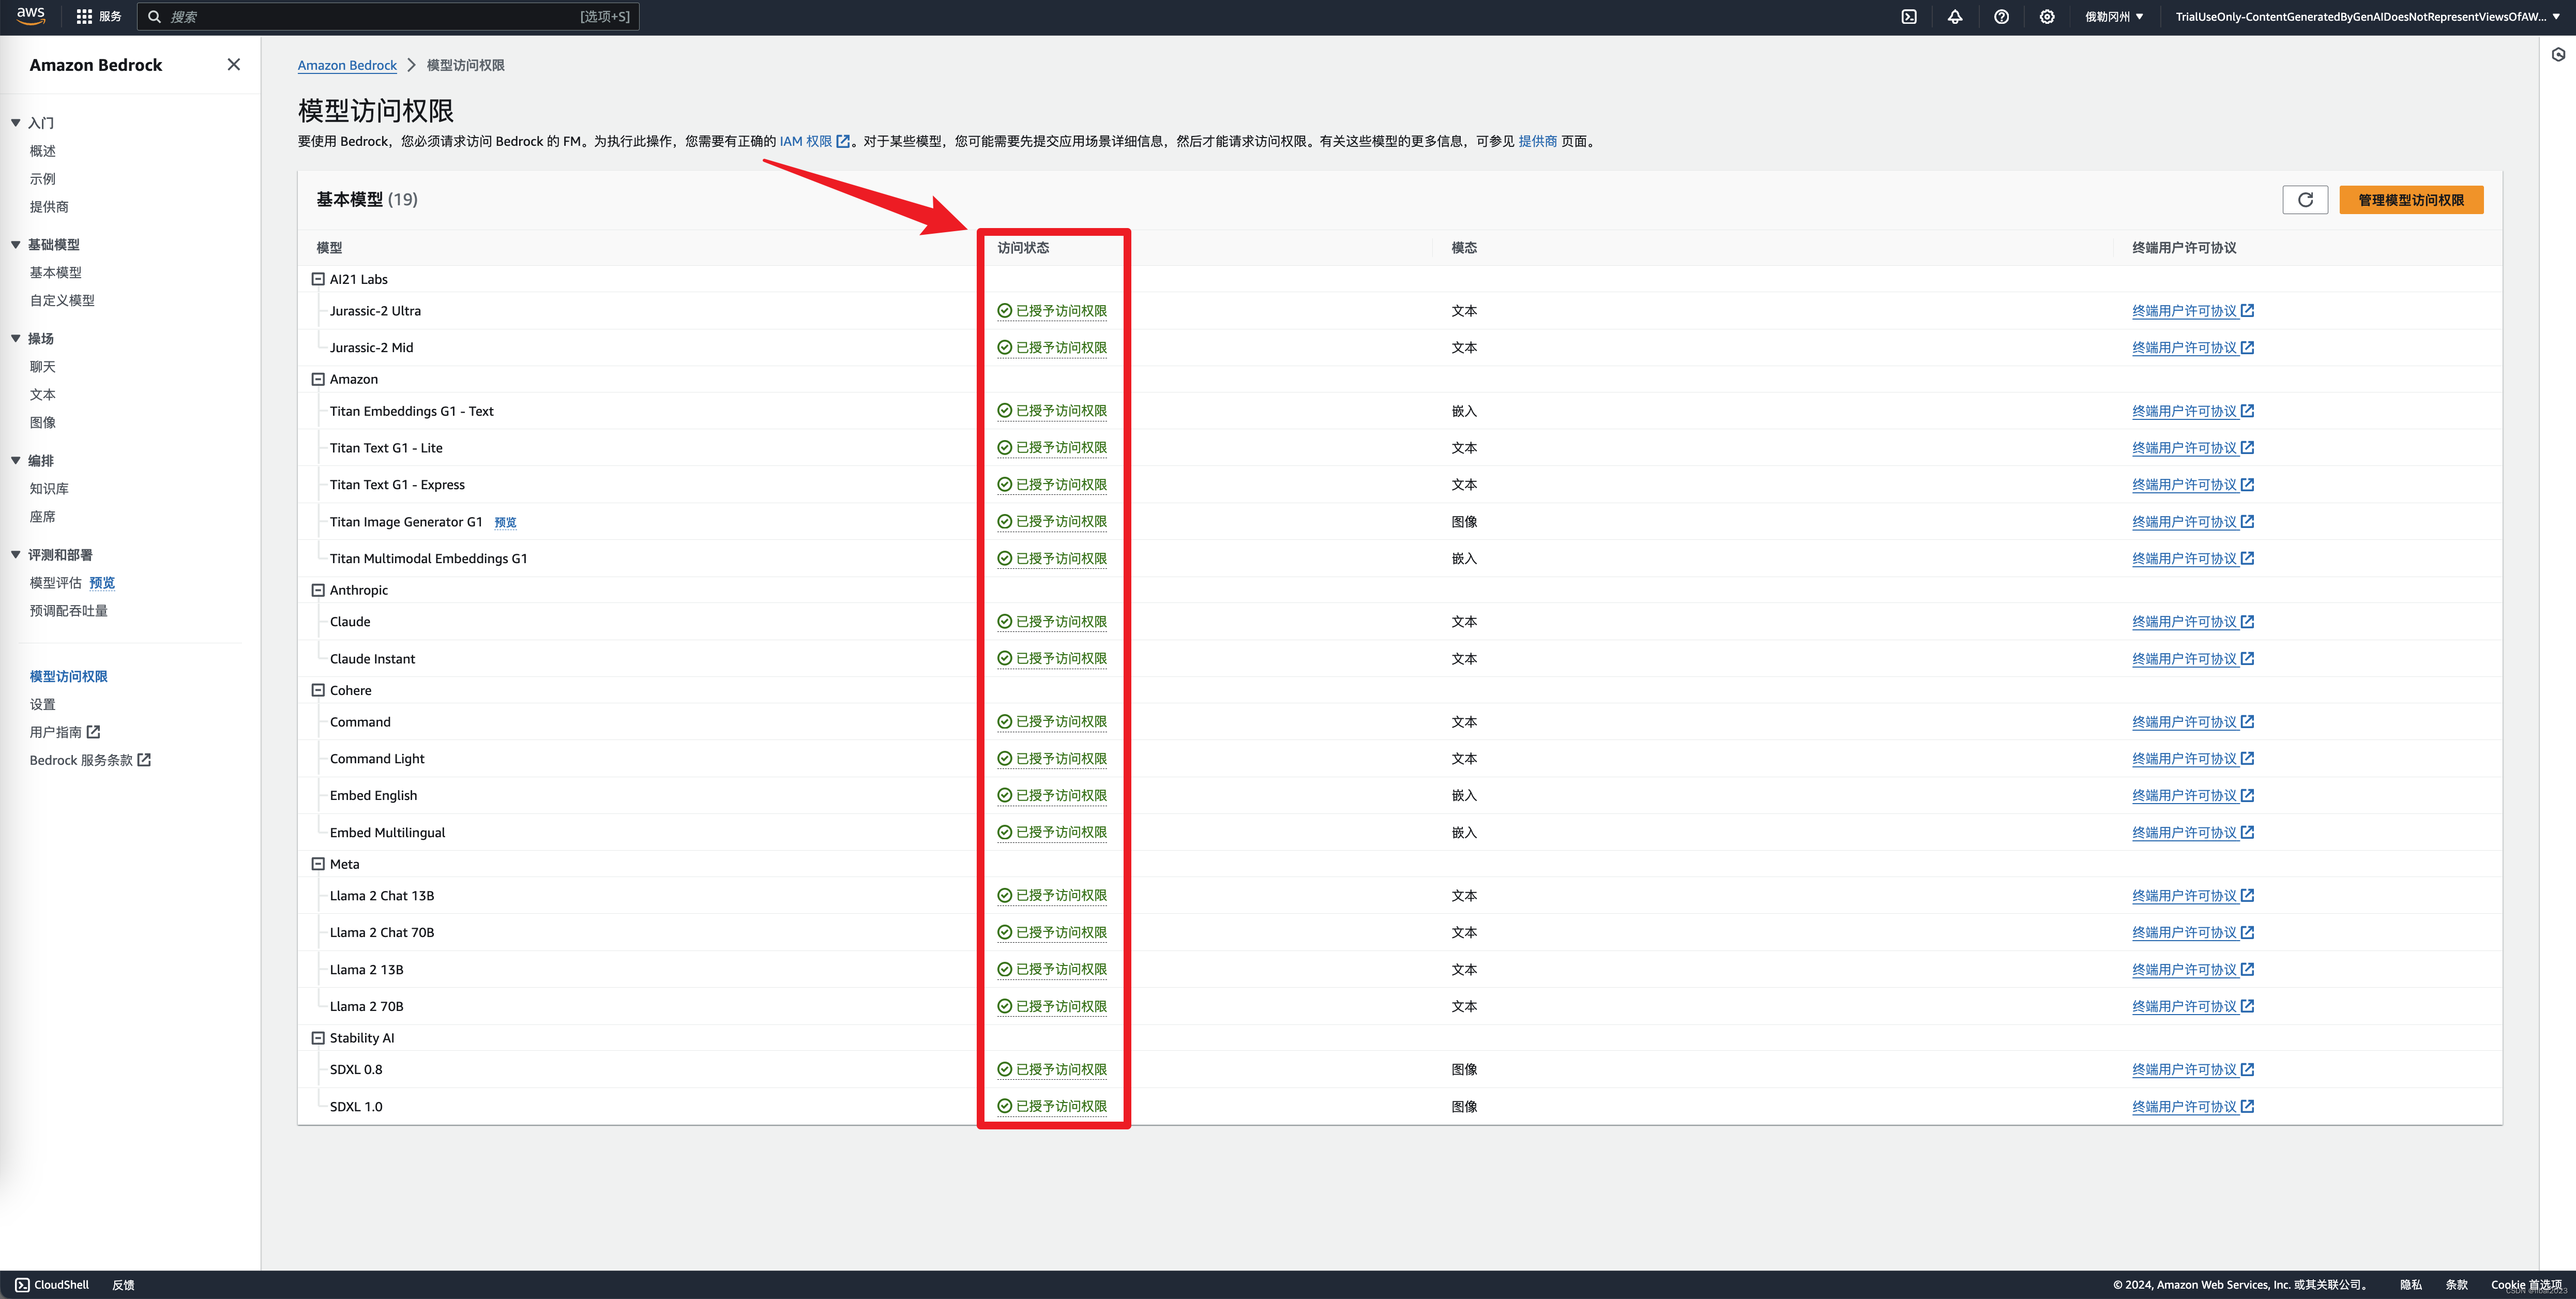This screenshot has width=2576, height=1299.
Task: Open the Image playground sidebar item
Action: pos(43,423)
